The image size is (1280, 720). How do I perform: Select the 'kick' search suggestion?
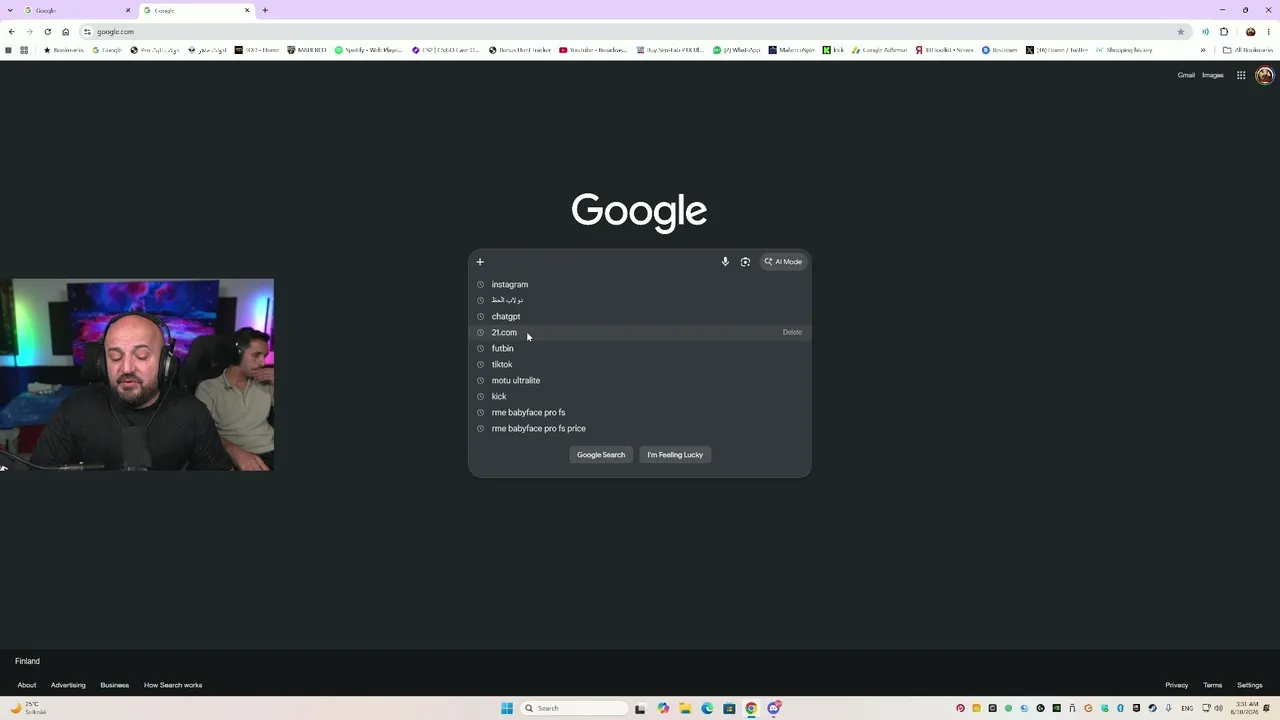pyautogui.click(x=640, y=396)
